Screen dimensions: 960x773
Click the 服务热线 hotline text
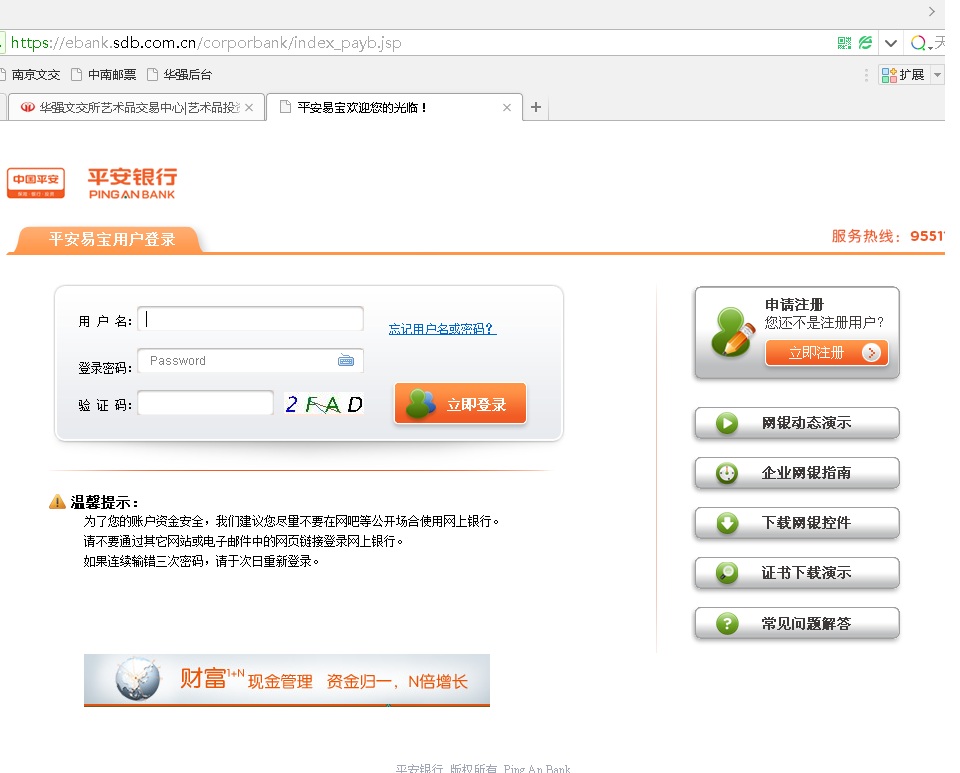tap(887, 236)
